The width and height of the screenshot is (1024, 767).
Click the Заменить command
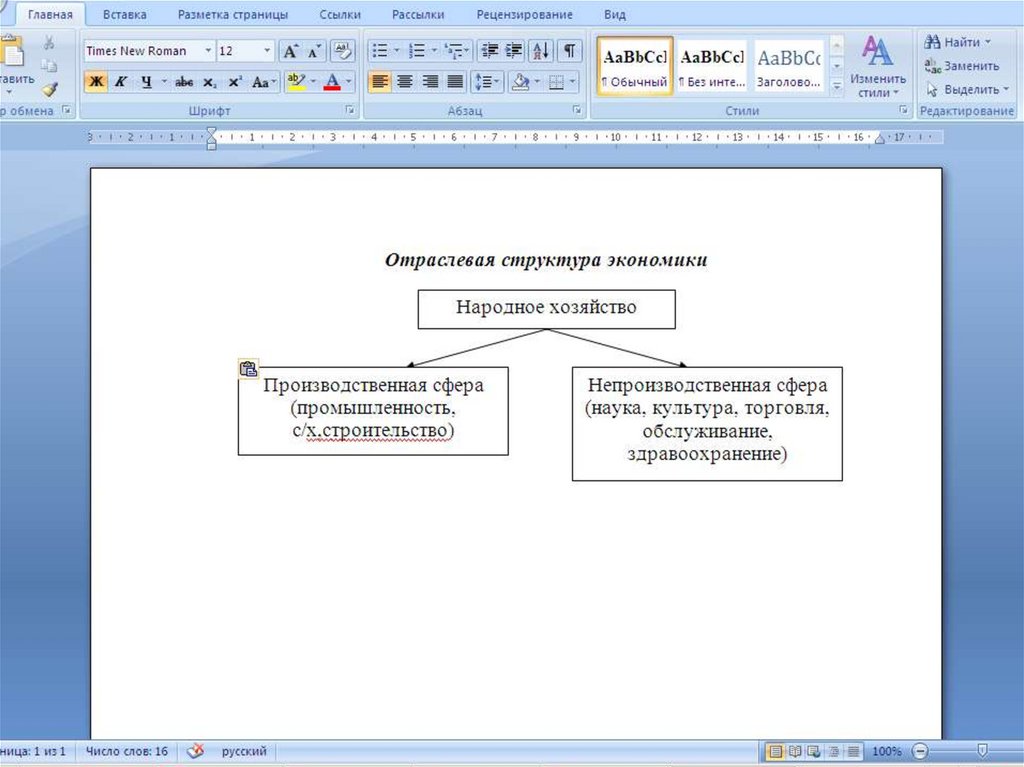pyautogui.click(x=972, y=66)
